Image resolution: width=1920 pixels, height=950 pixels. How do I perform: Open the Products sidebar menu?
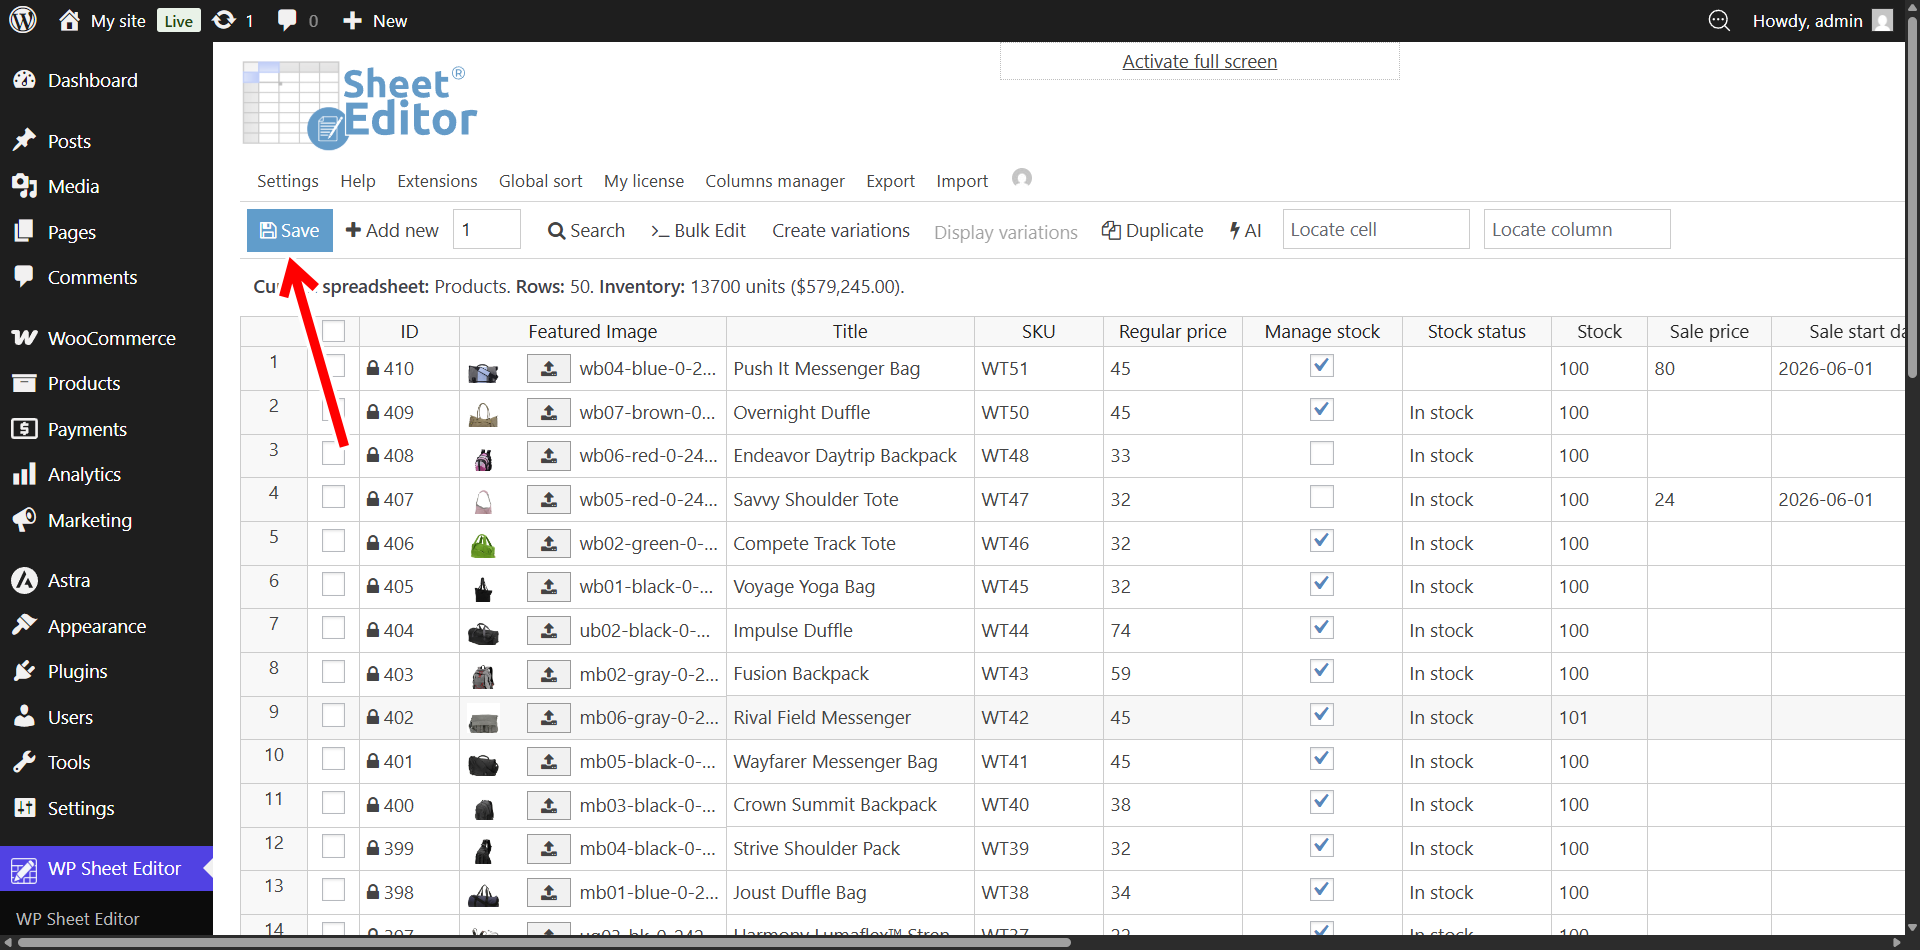[x=84, y=383]
